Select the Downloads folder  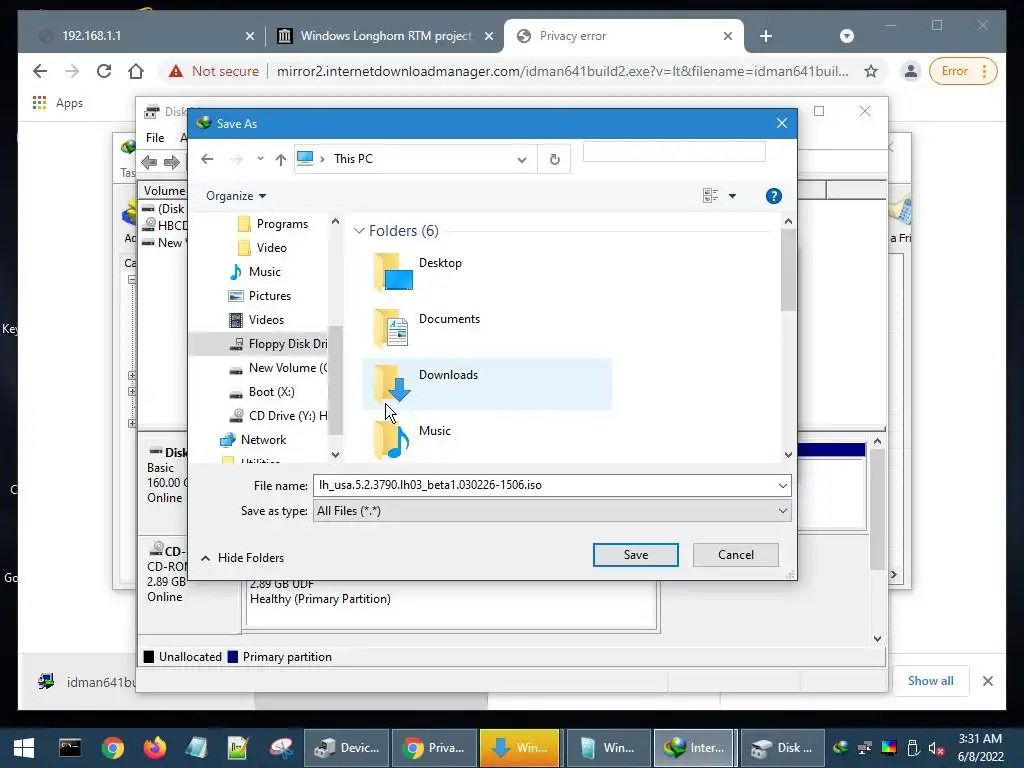tap(487, 384)
